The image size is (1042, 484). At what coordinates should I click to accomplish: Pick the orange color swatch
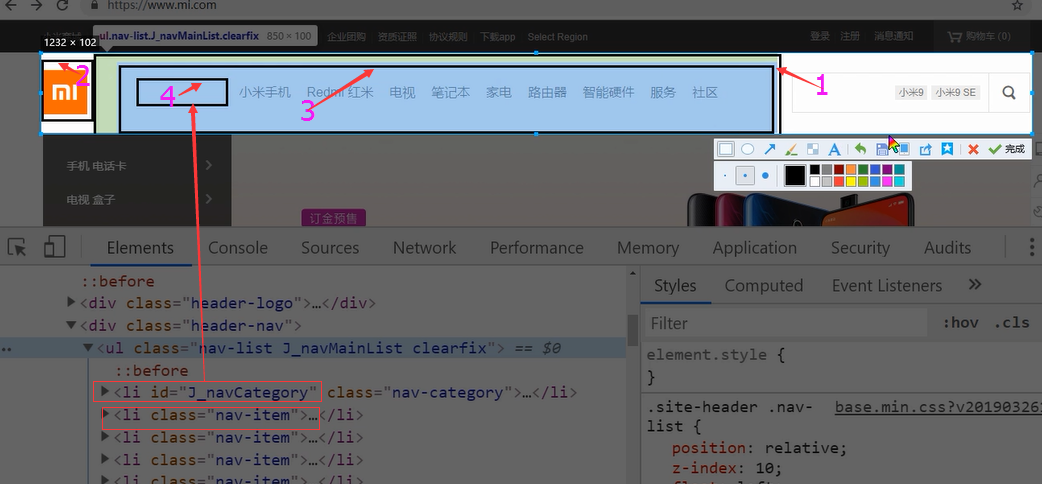[851, 170]
